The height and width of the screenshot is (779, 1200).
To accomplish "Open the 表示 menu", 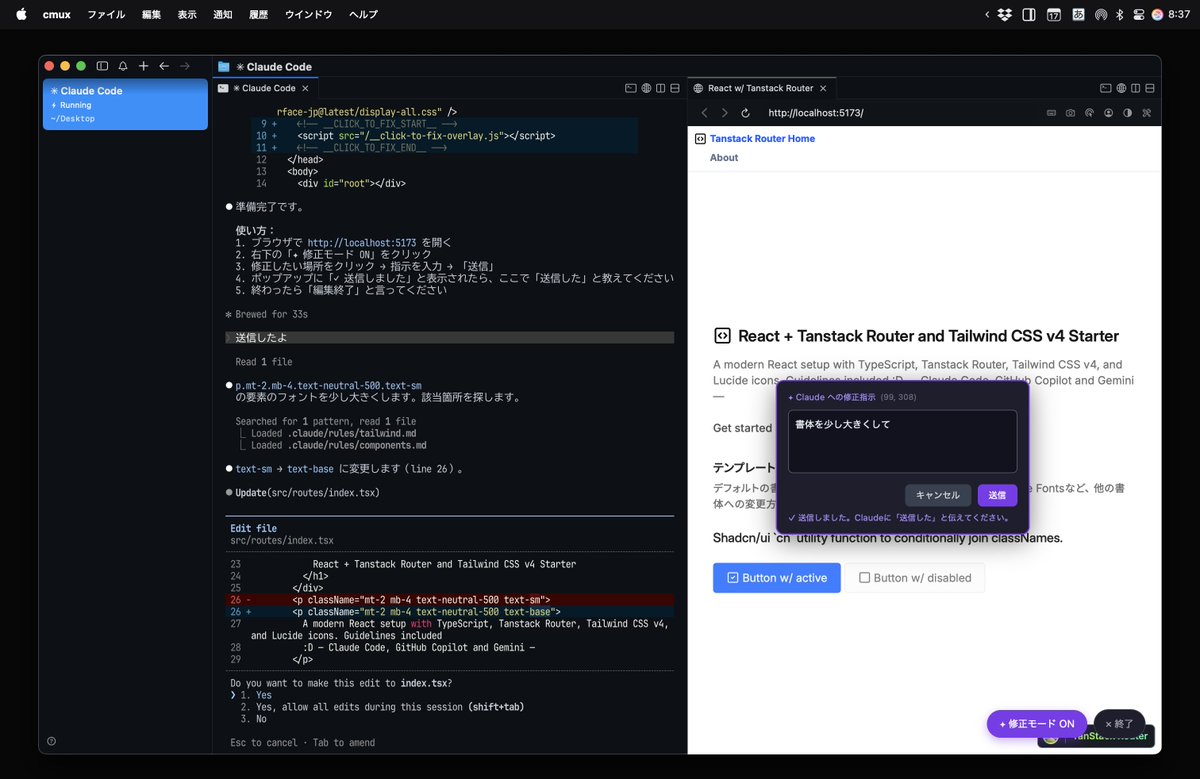I will (187, 14).
